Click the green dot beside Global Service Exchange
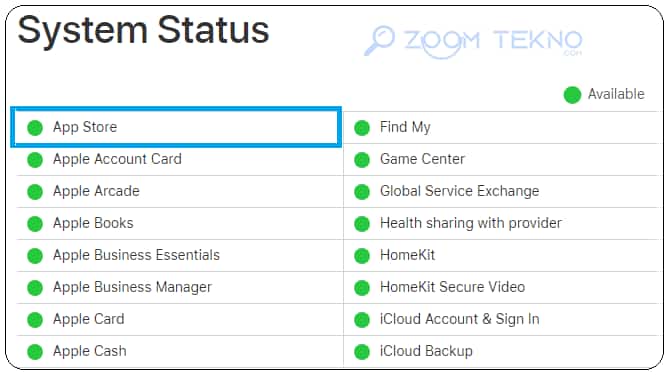Screen dimensions: 669x375 pos(362,192)
